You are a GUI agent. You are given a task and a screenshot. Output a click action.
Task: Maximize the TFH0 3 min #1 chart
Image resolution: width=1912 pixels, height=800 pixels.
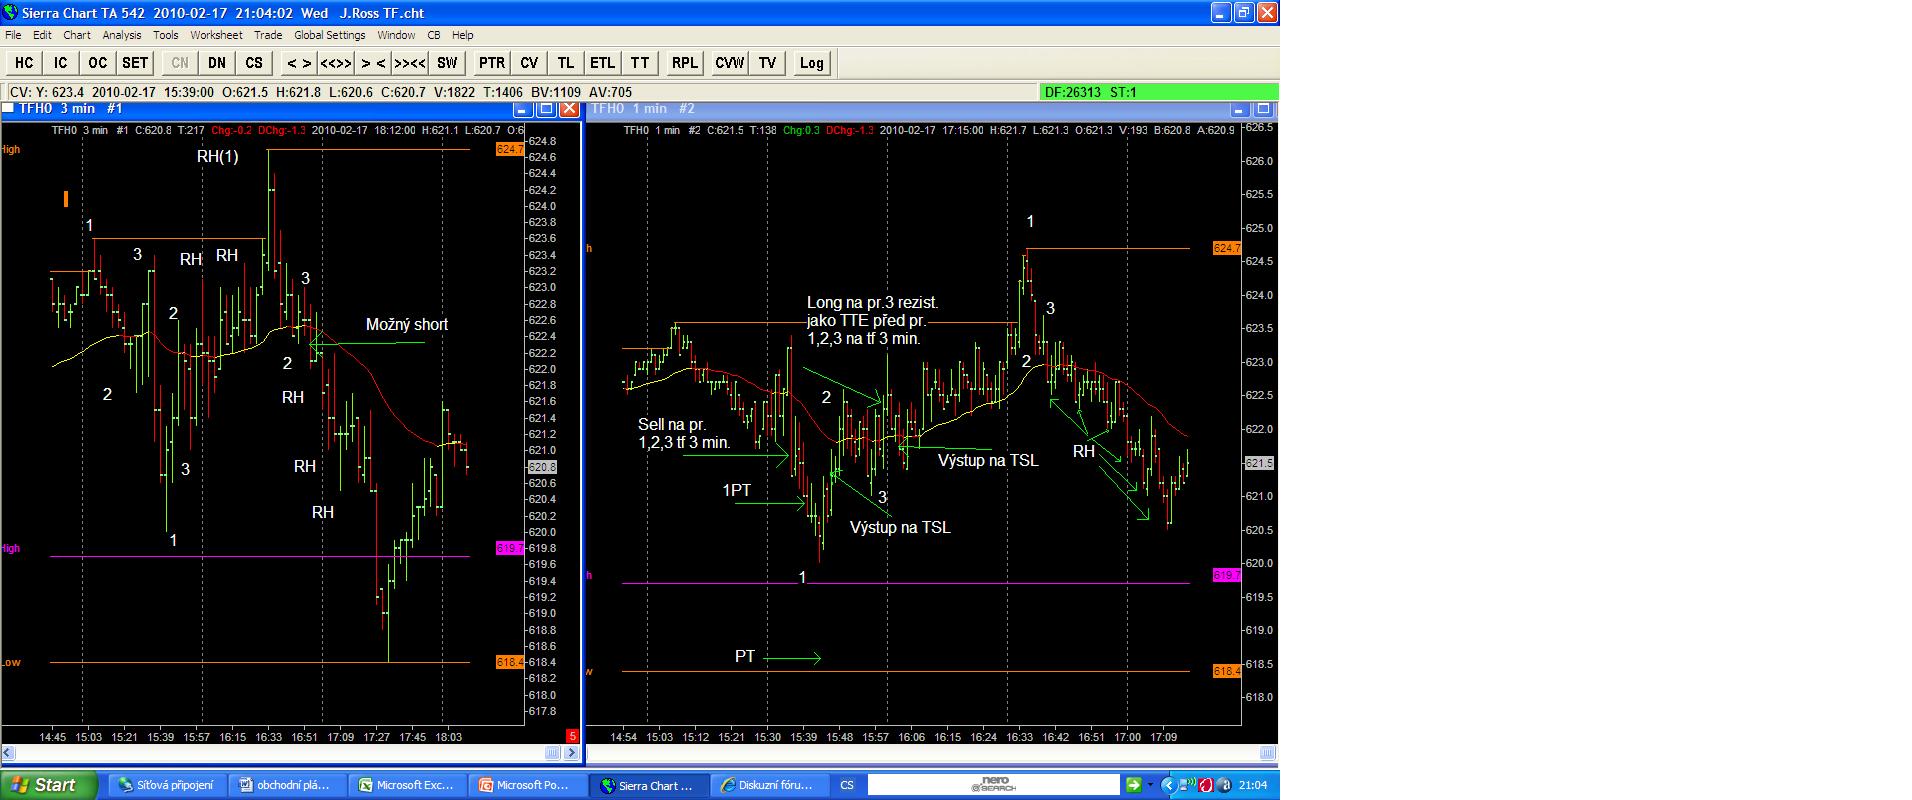(546, 109)
